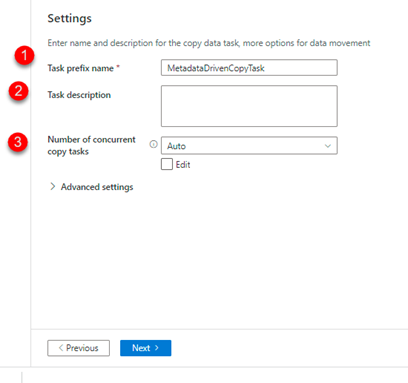Viewport: 408px width, 383px height.
Task: Enable the Edit checkbox
Action: pos(167,164)
